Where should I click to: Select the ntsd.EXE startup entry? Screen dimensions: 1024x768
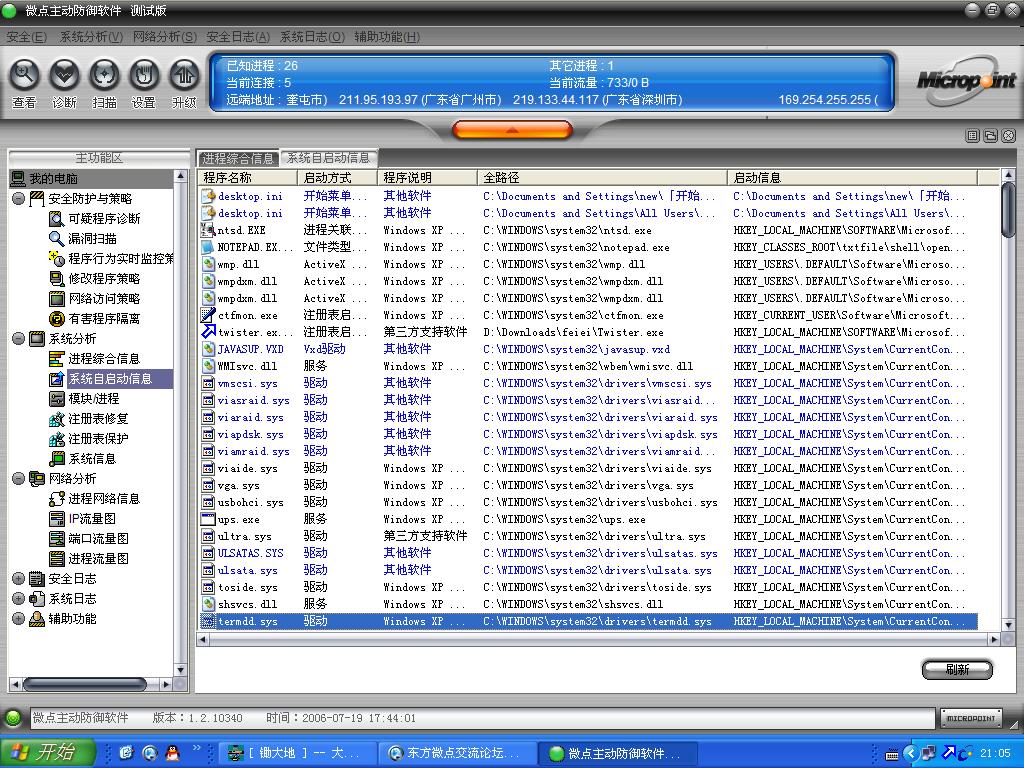588,231
